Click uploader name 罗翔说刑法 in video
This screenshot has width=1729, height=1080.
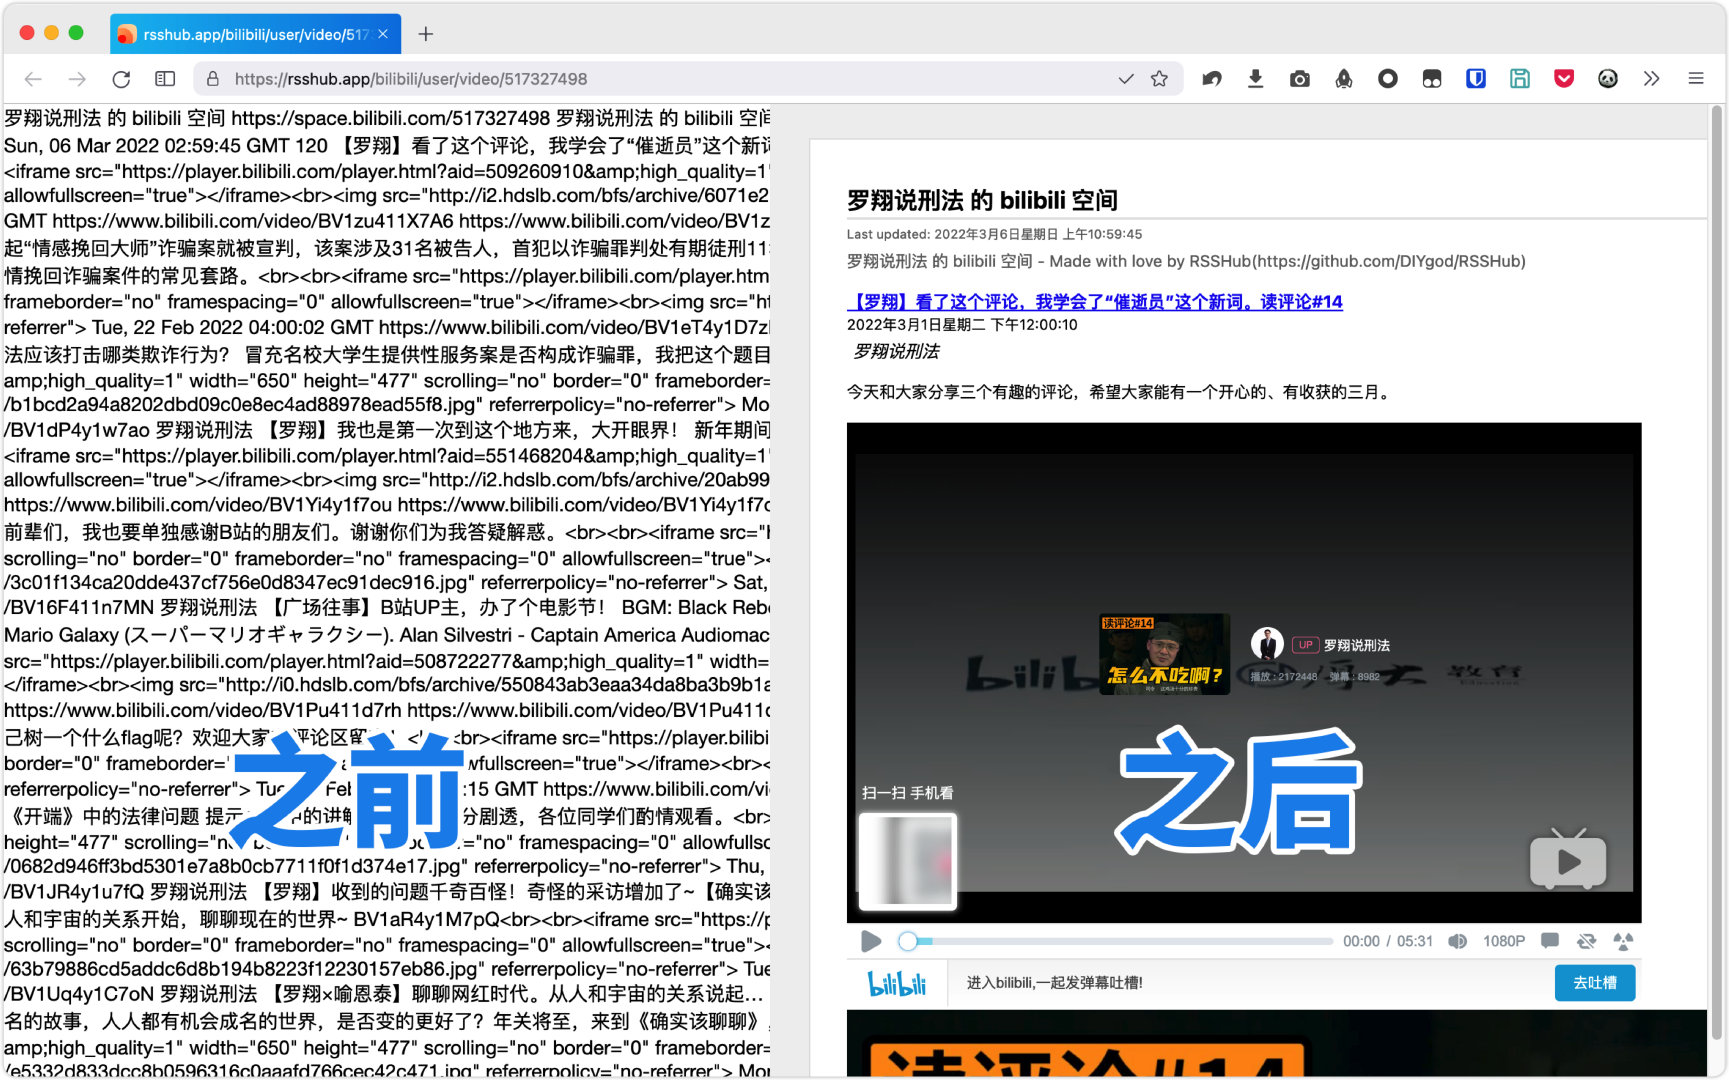[1357, 645]
